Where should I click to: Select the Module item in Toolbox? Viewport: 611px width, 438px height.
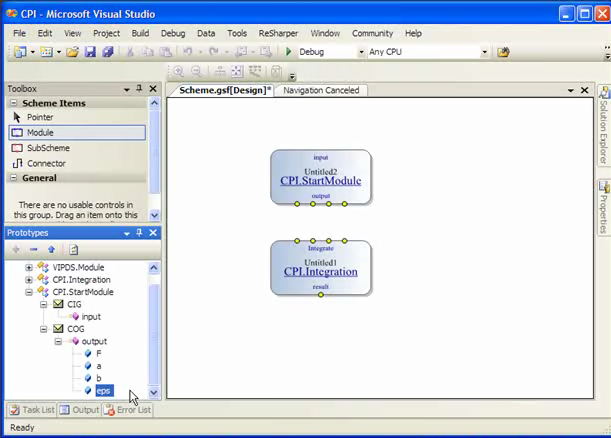click(x=77, y=132)
